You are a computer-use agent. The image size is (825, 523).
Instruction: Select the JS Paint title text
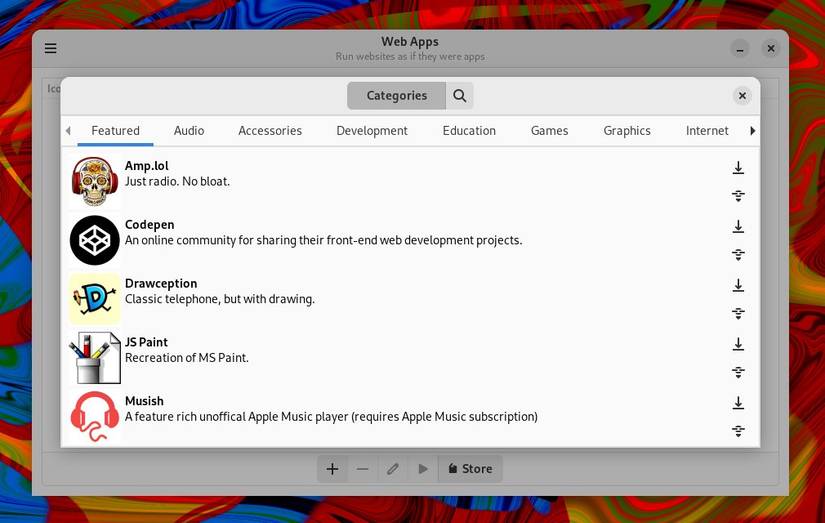tap(146, 342)
